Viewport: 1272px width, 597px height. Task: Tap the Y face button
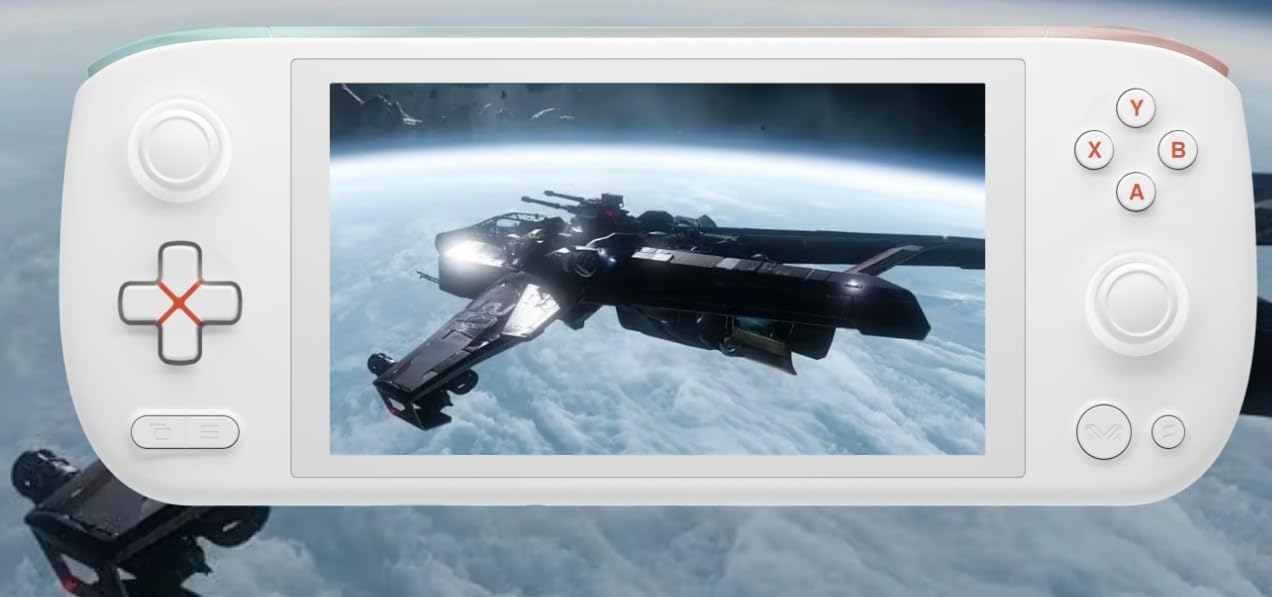(x=1136, y=107)
